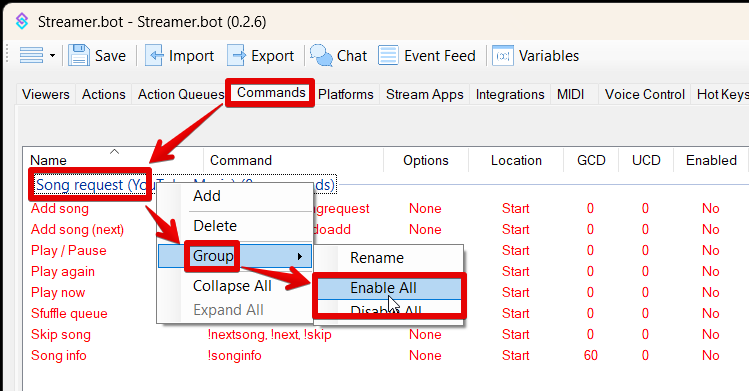Open the Chat toolbar label
This screenshot has height=391, width=749.
click(x=352, y=56)
